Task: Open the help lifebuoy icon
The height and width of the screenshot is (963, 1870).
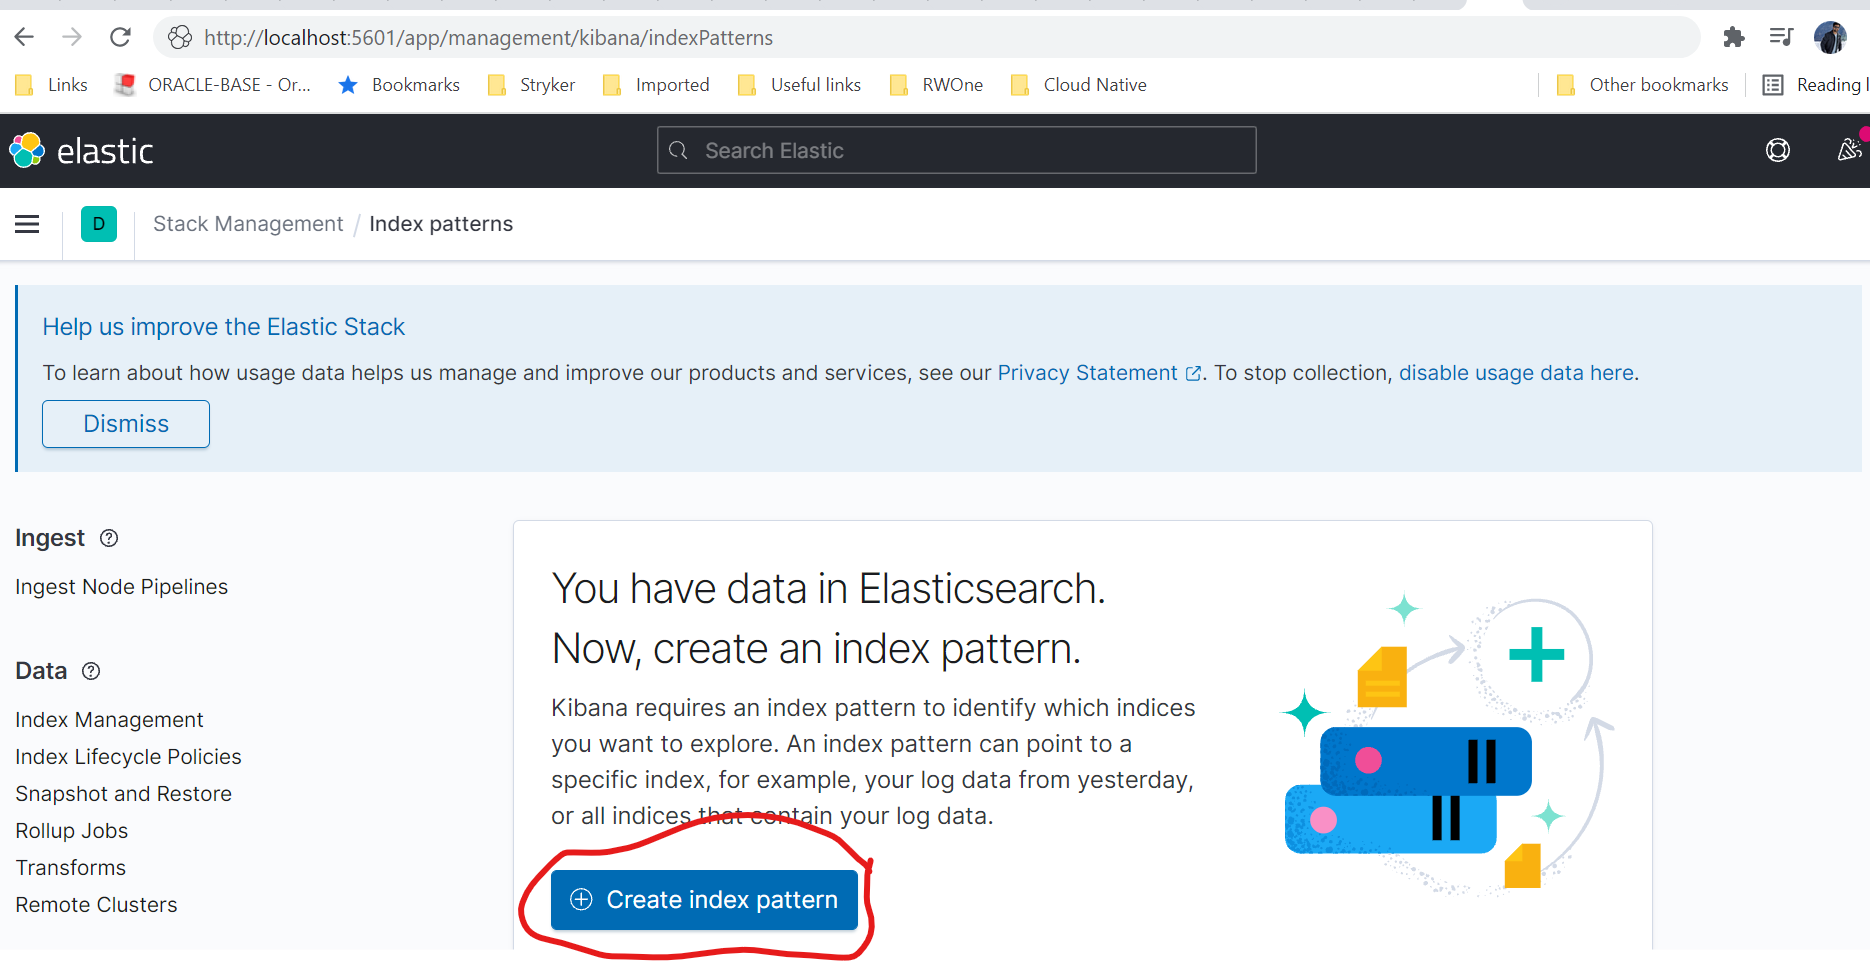Action: click(1778, 150)
